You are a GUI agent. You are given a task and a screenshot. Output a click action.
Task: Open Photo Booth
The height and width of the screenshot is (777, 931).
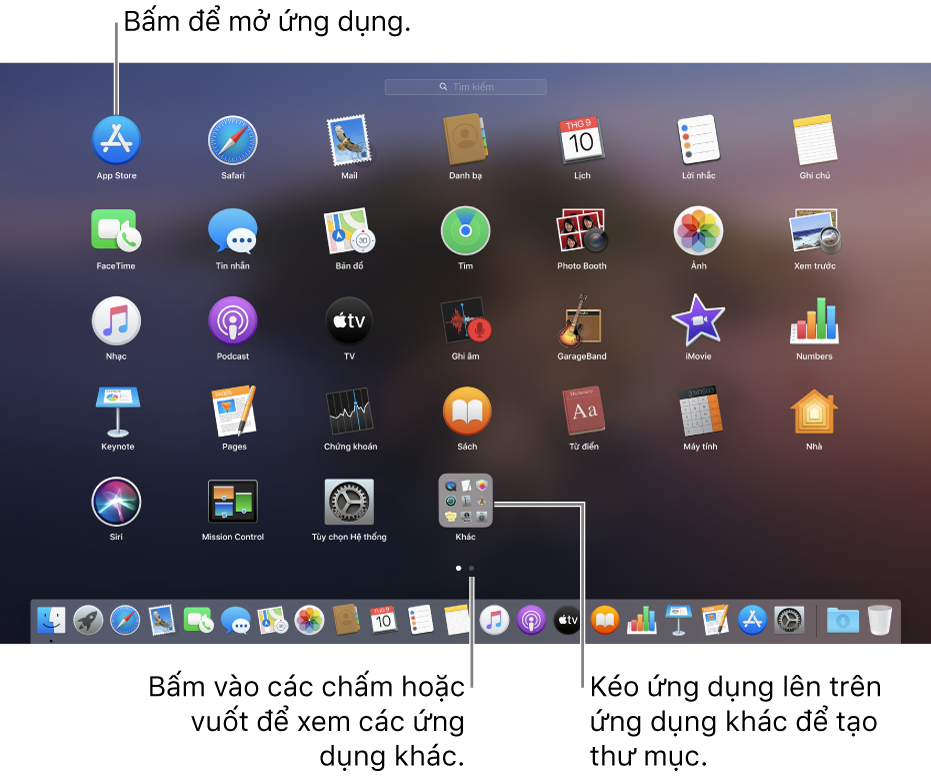point(582,230)
